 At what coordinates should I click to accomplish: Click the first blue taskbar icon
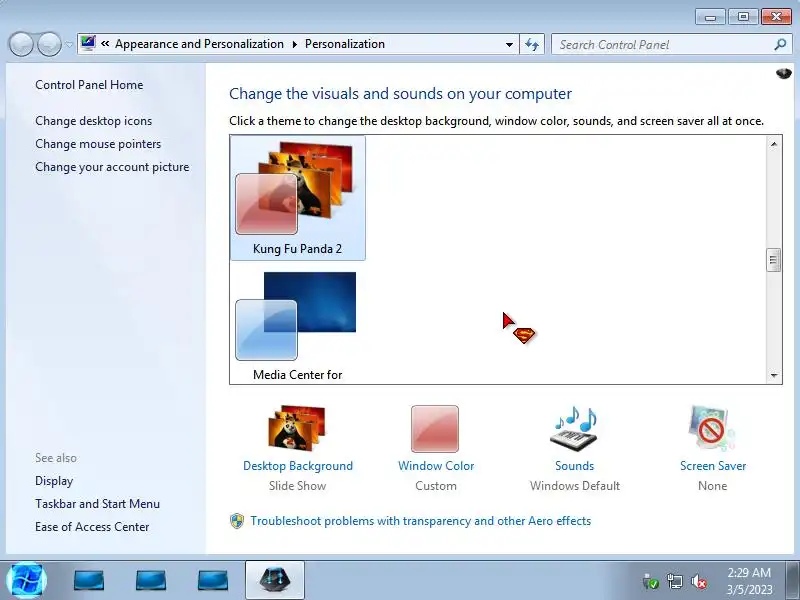(x=89, y=581)
